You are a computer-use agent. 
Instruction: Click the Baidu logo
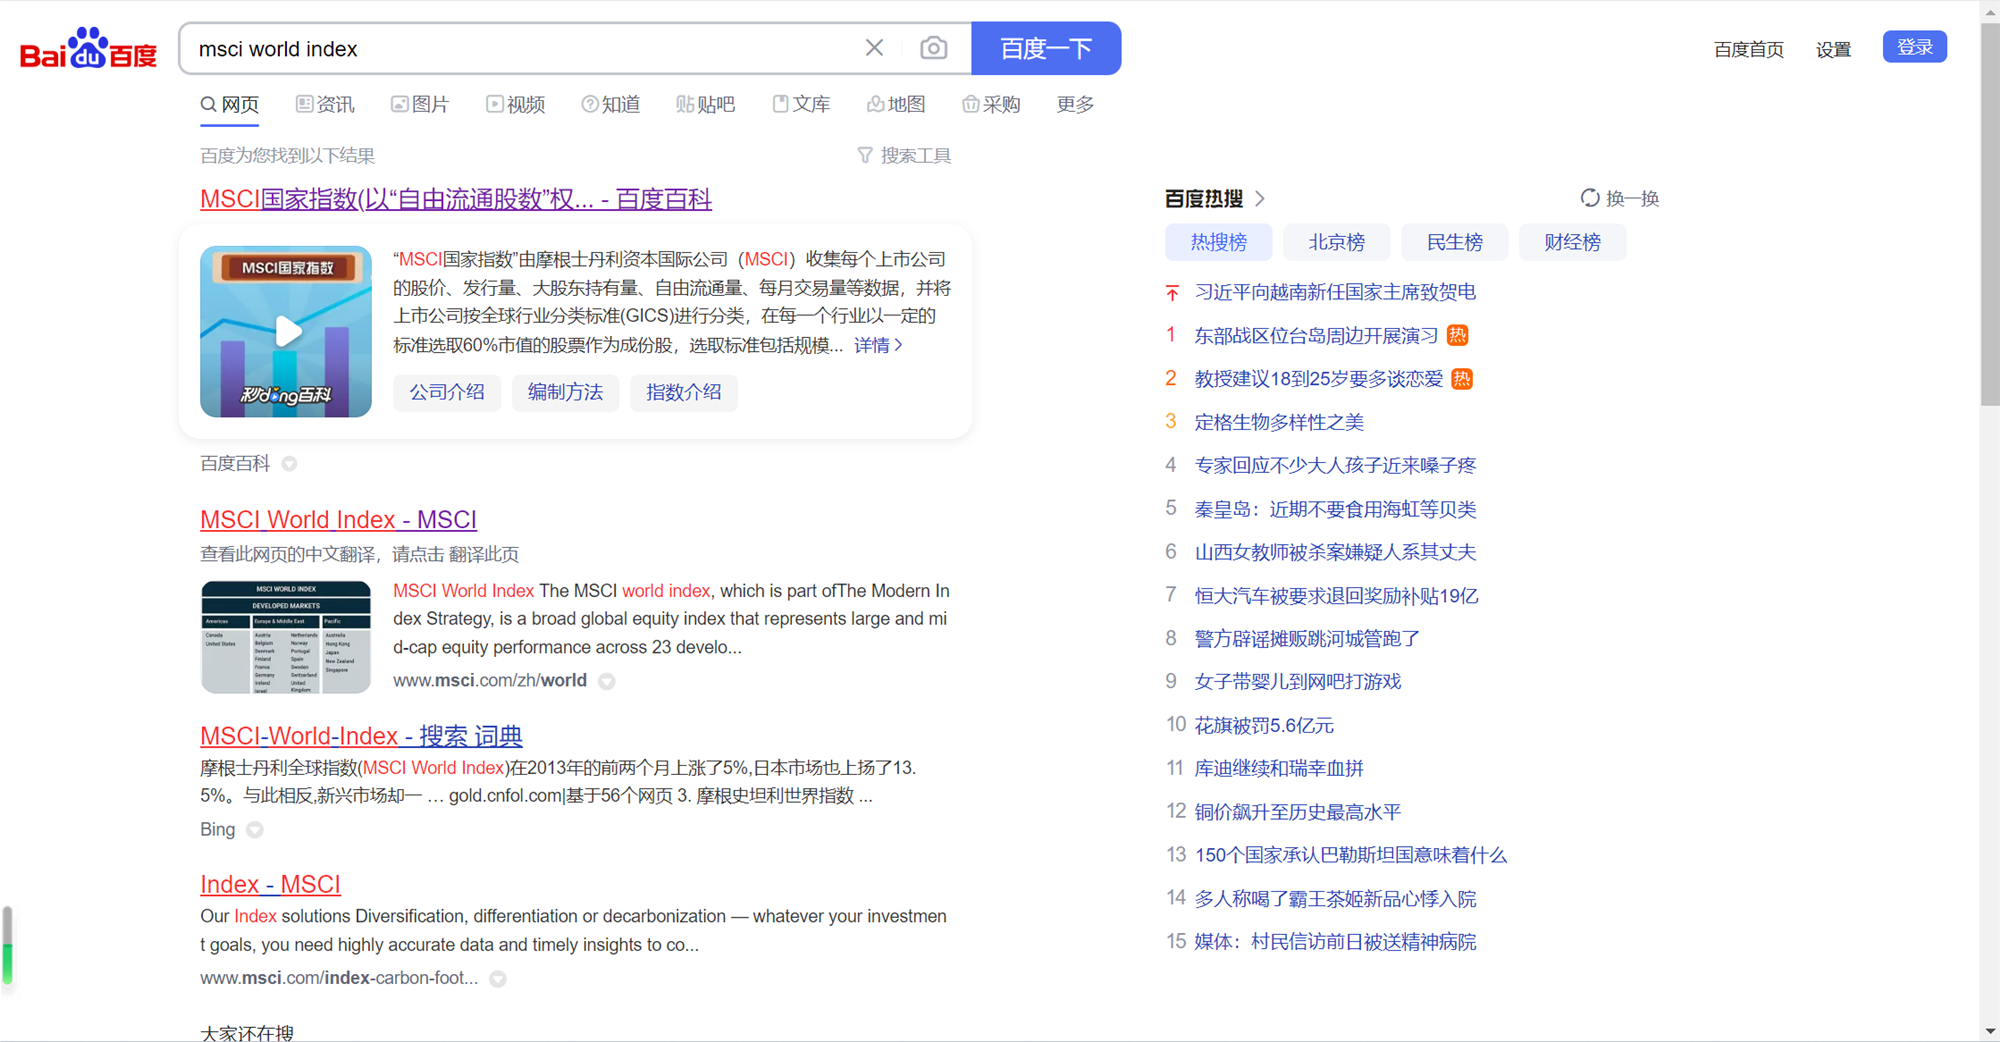pos(88,49)
